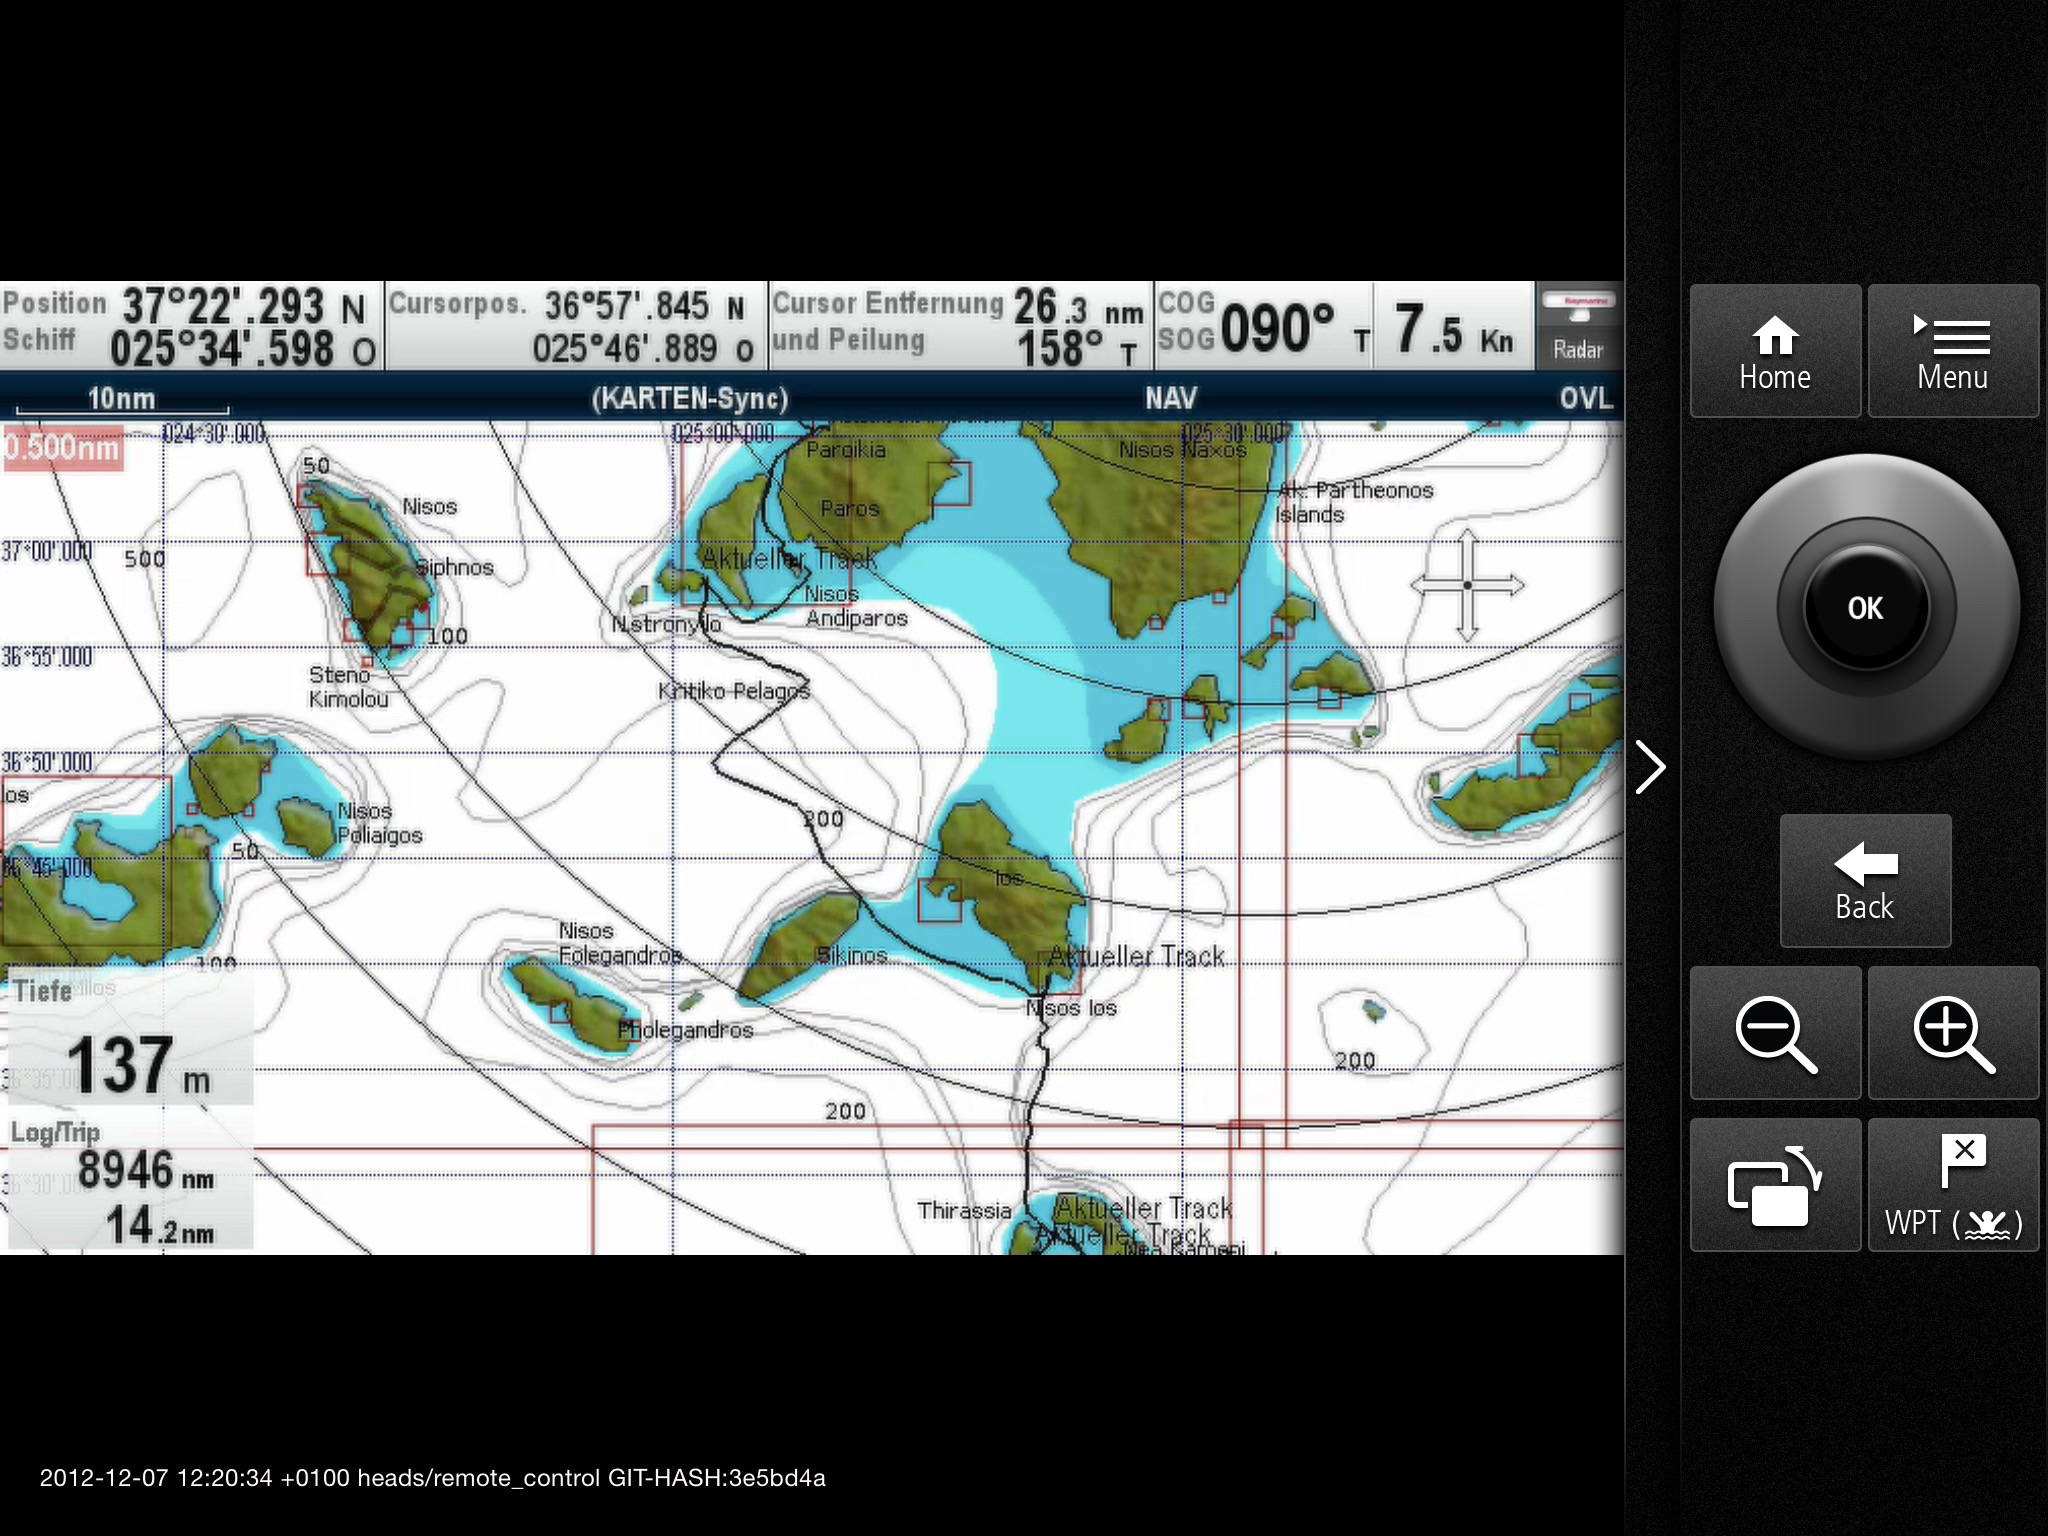
Task: Tap the Home button
Action: [x=1775, y=351]
